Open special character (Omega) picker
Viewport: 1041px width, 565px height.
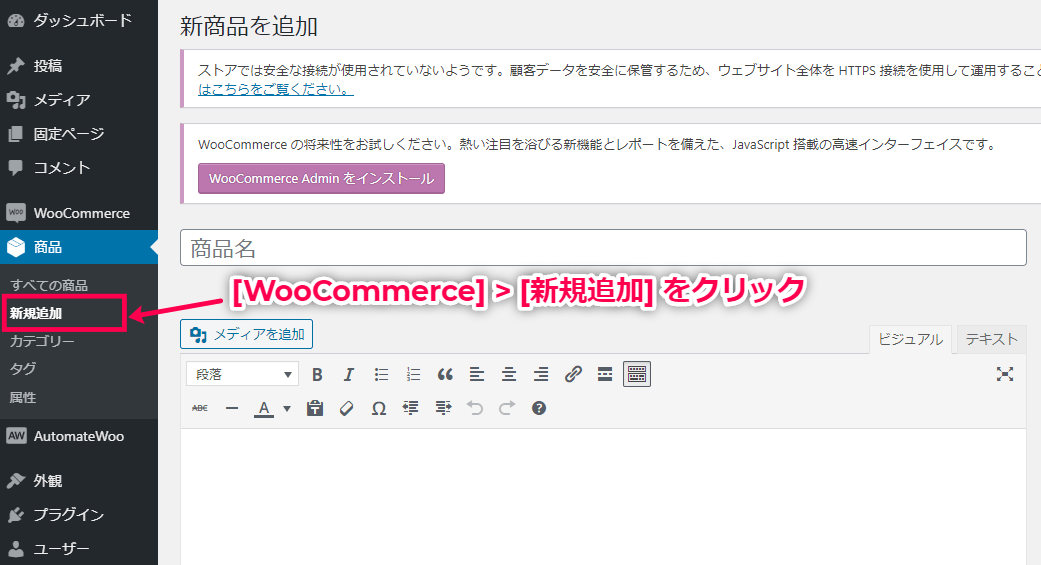click(378, 408)
